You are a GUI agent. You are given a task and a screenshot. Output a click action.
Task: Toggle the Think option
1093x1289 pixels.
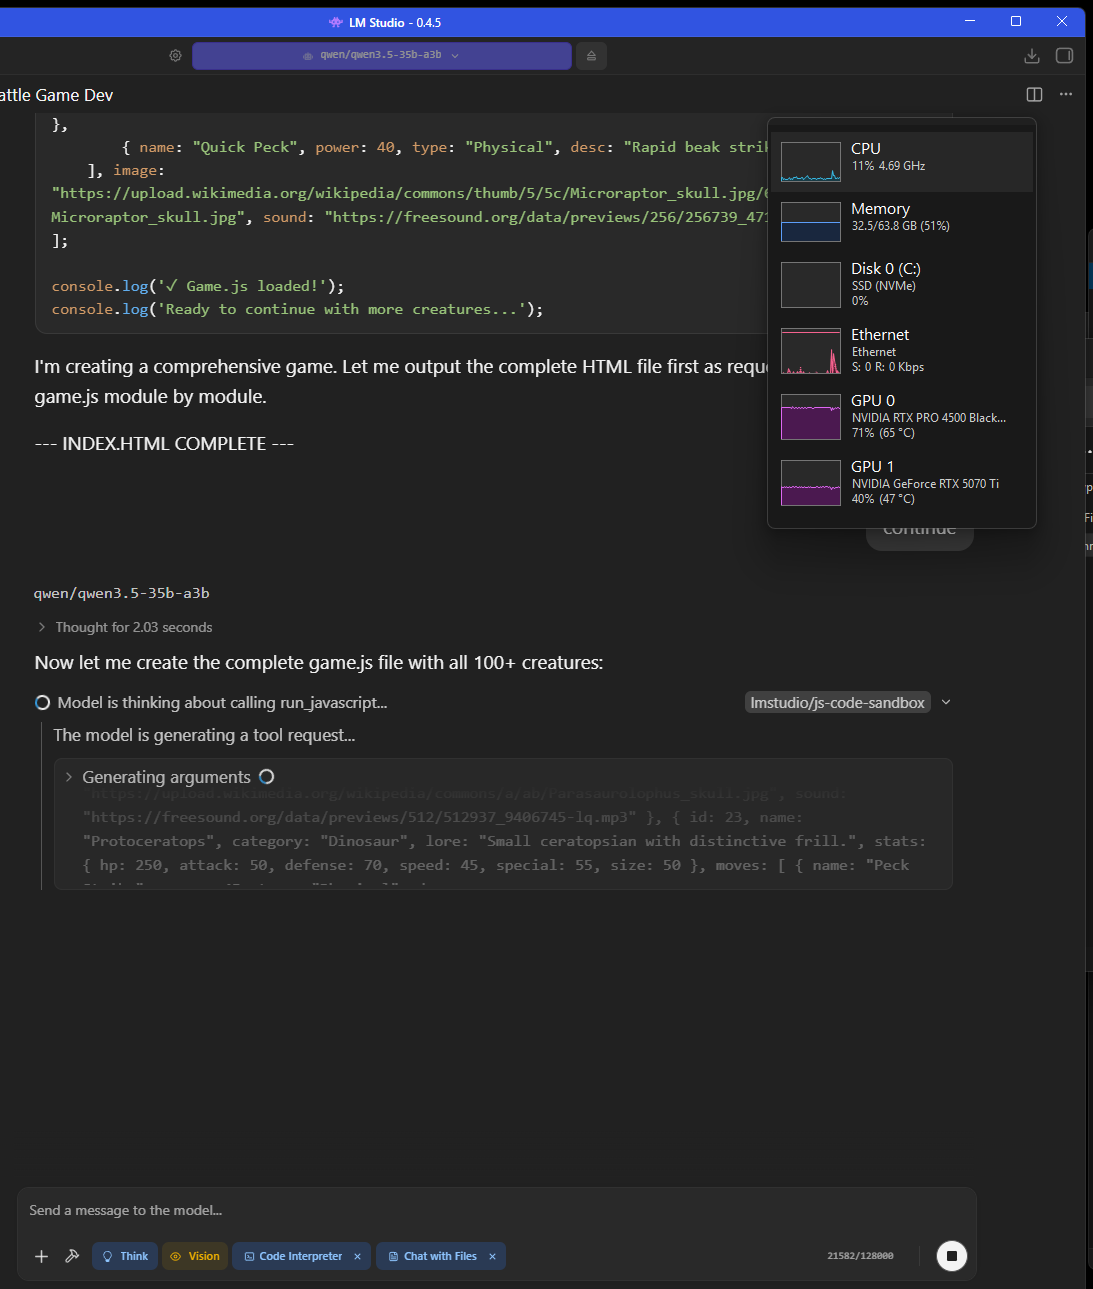point(125,1256)
